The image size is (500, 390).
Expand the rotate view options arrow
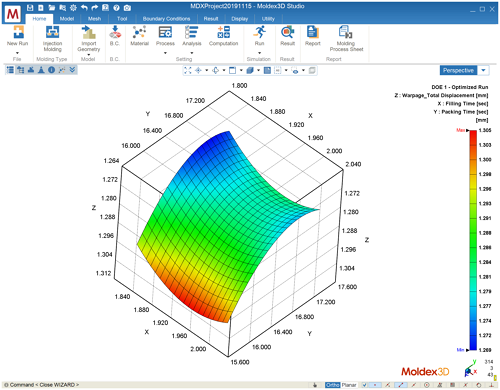[x=224, y=70]
